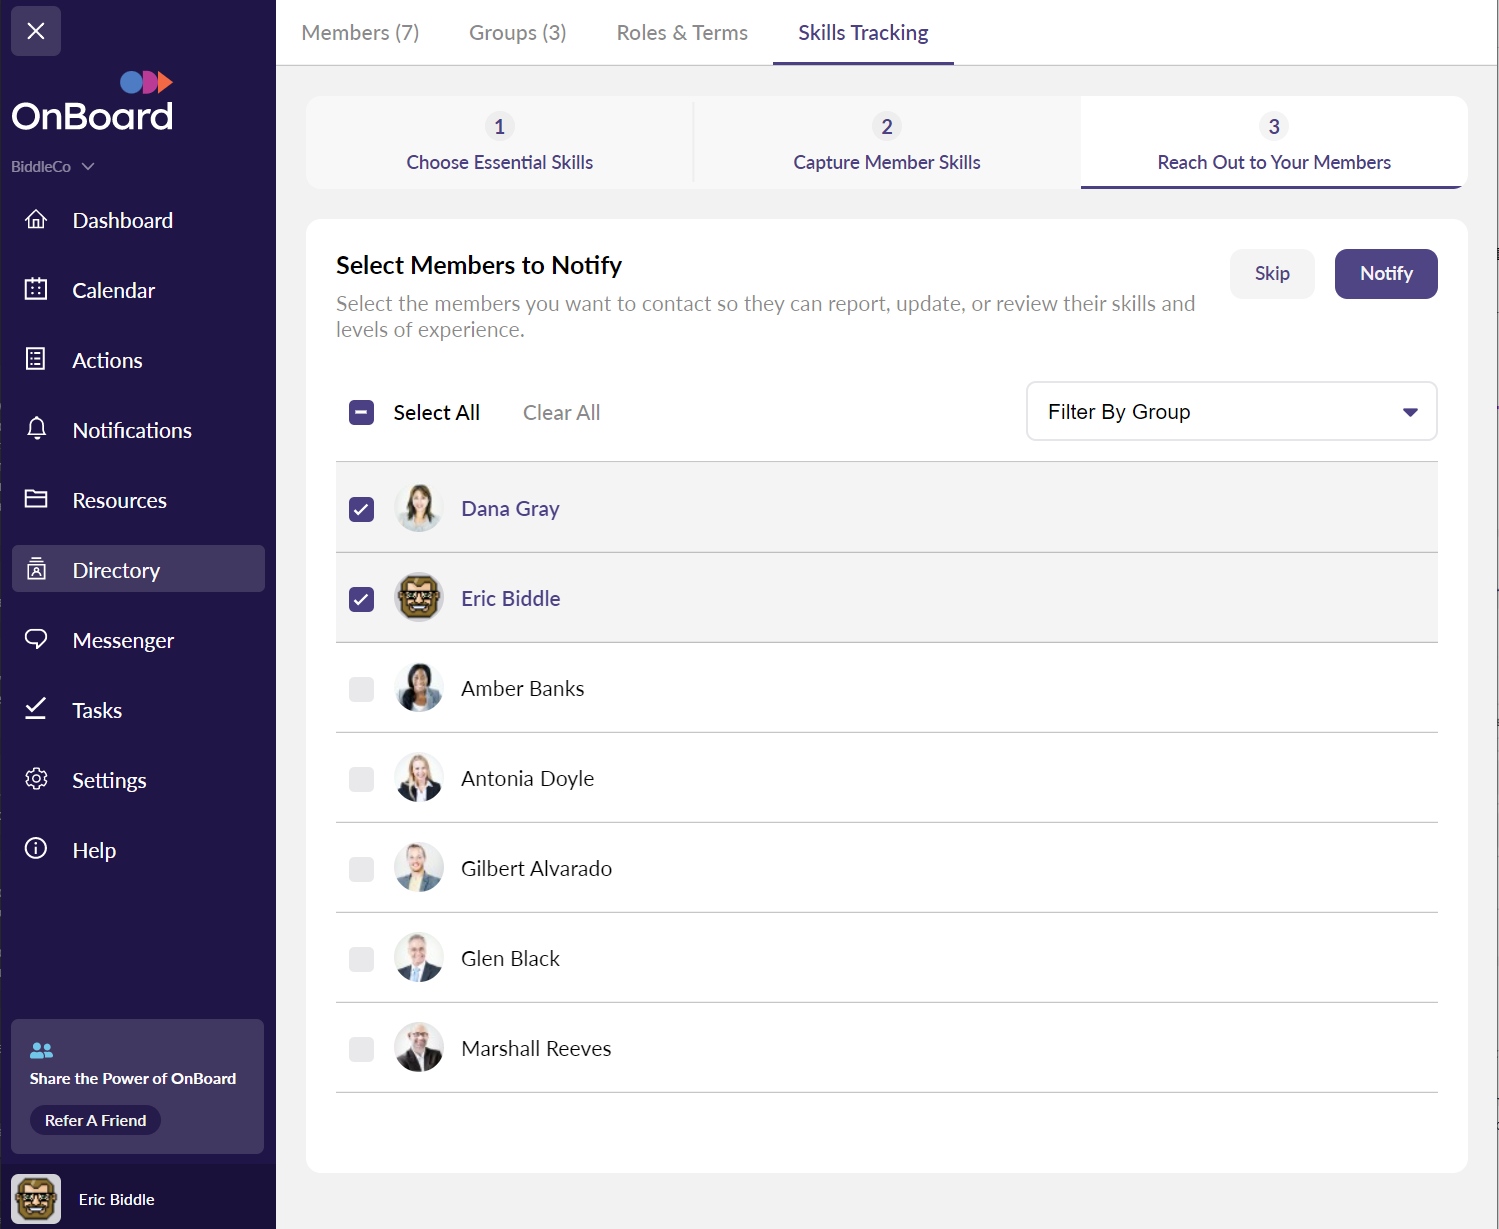Image resolution: width=1499 pixels, height=1229 pixels.
Task: Switch to the Roles & Terms tab
Action: [682, 33]
